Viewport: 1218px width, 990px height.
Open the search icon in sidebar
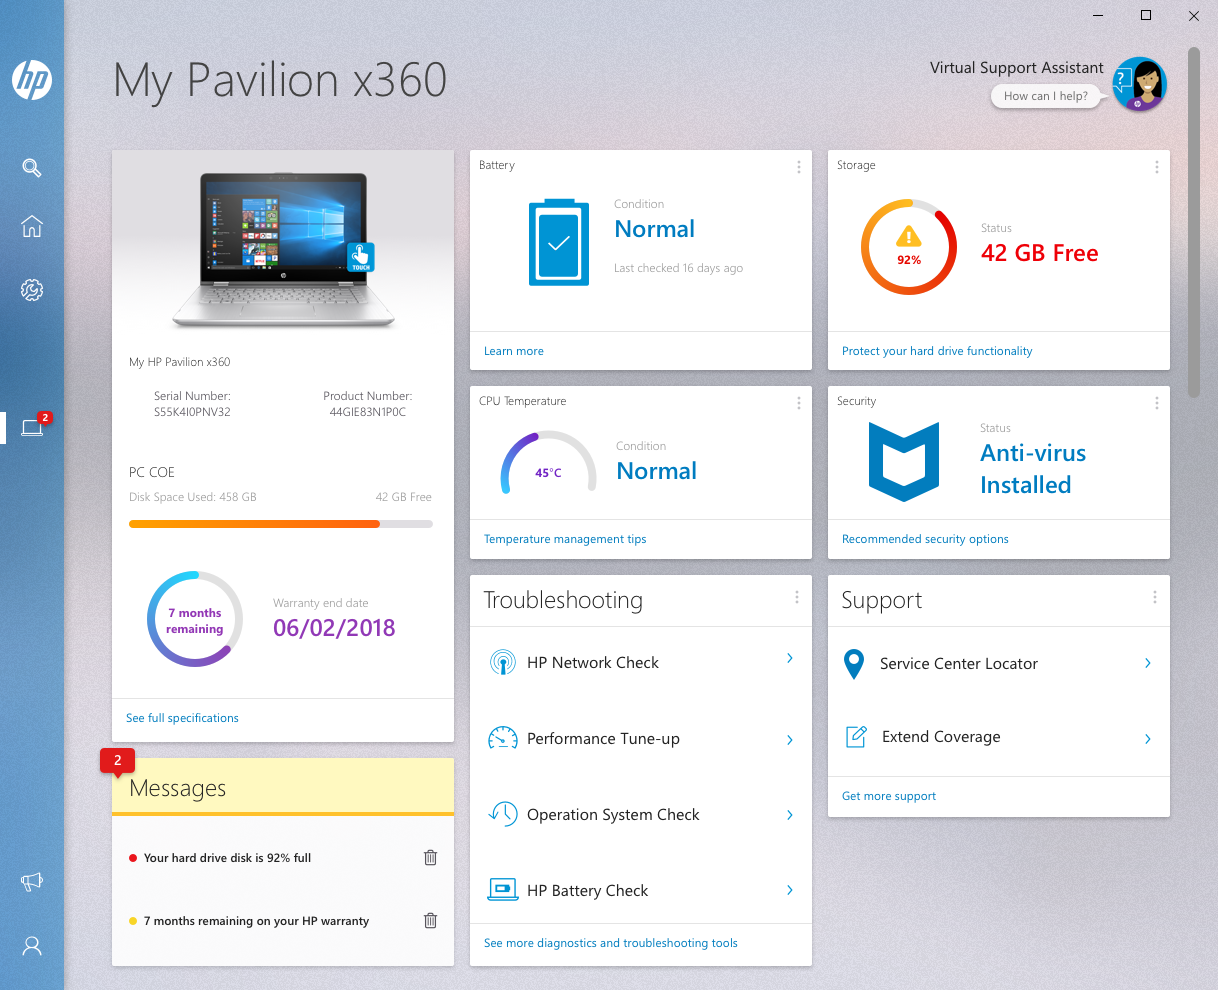(32, 167)
